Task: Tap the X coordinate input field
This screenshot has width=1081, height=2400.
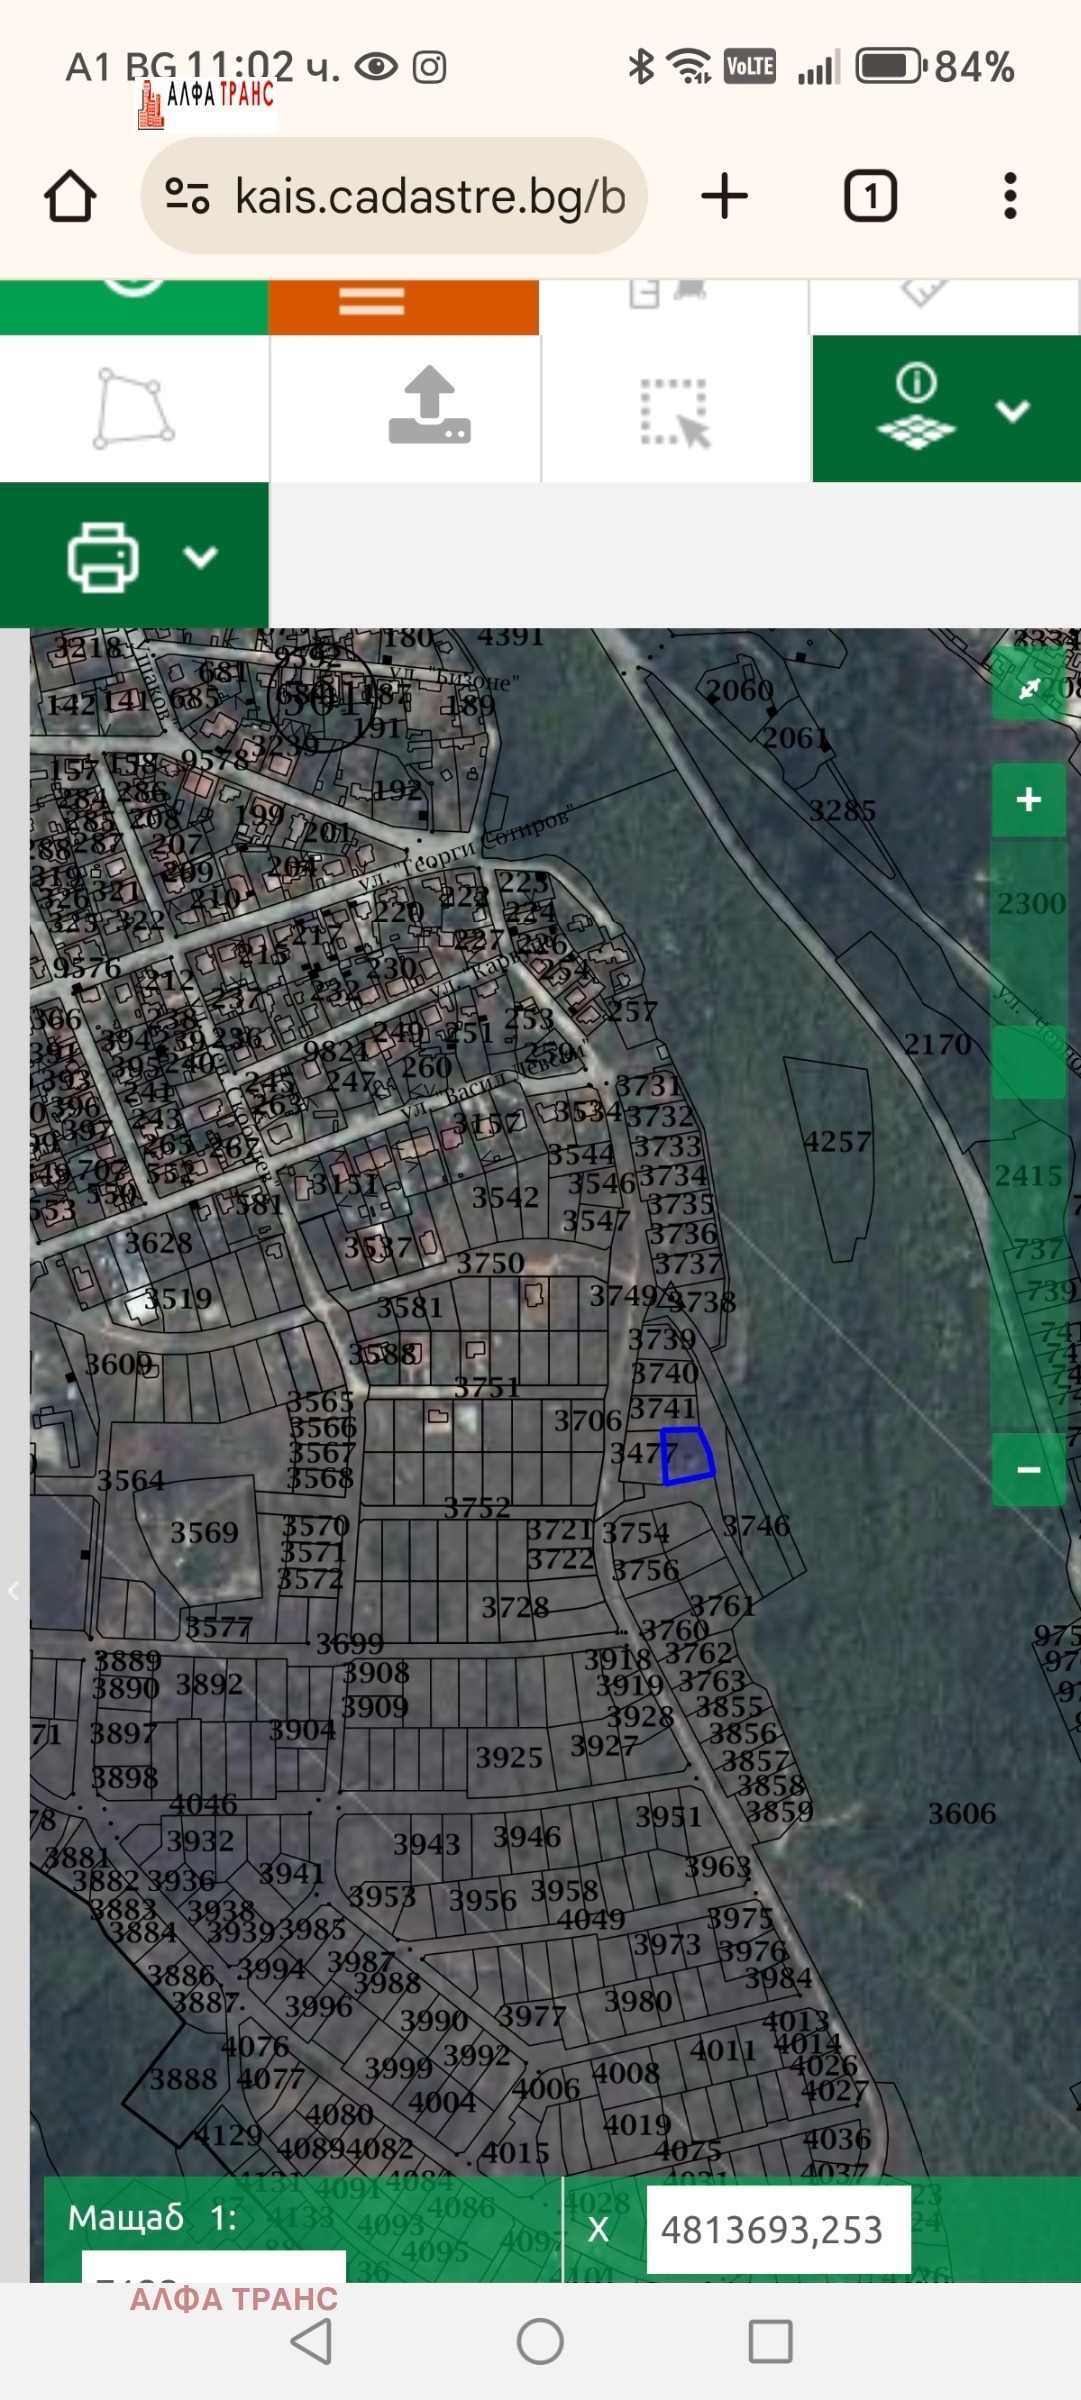Action: coord(778,2229)
